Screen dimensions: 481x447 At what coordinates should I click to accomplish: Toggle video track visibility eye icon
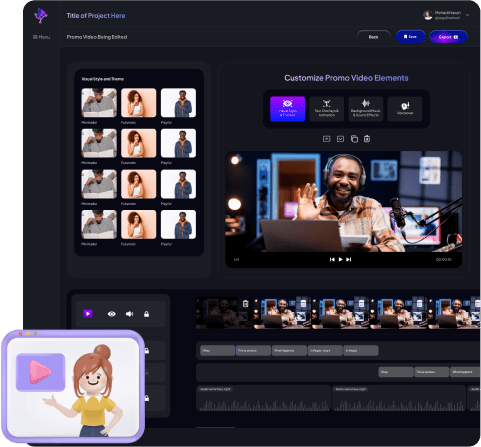click(112, 314)
